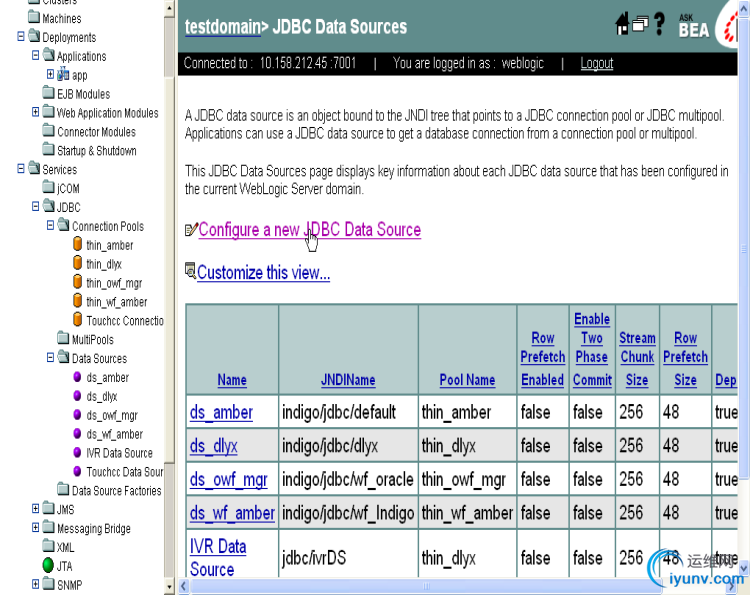
Task: Expand the SNMP tree node
Action: (x=35, y=584)
